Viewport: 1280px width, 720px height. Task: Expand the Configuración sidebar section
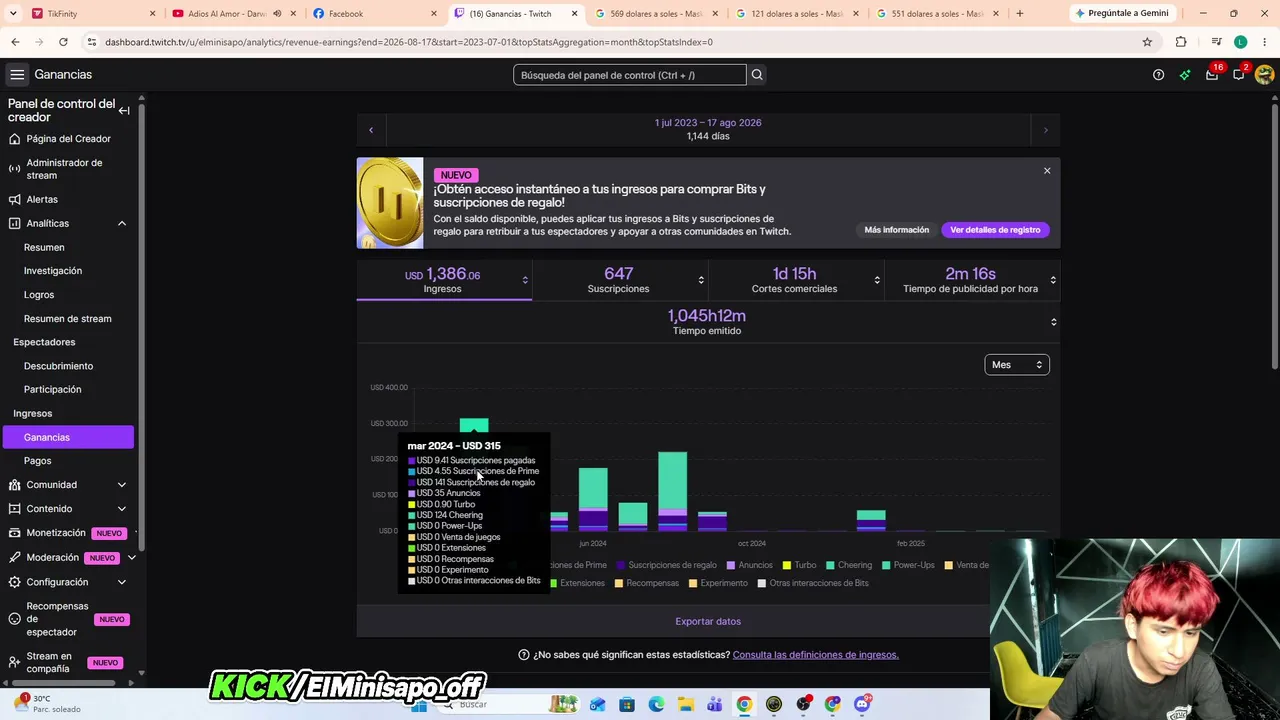pos(122,582)
